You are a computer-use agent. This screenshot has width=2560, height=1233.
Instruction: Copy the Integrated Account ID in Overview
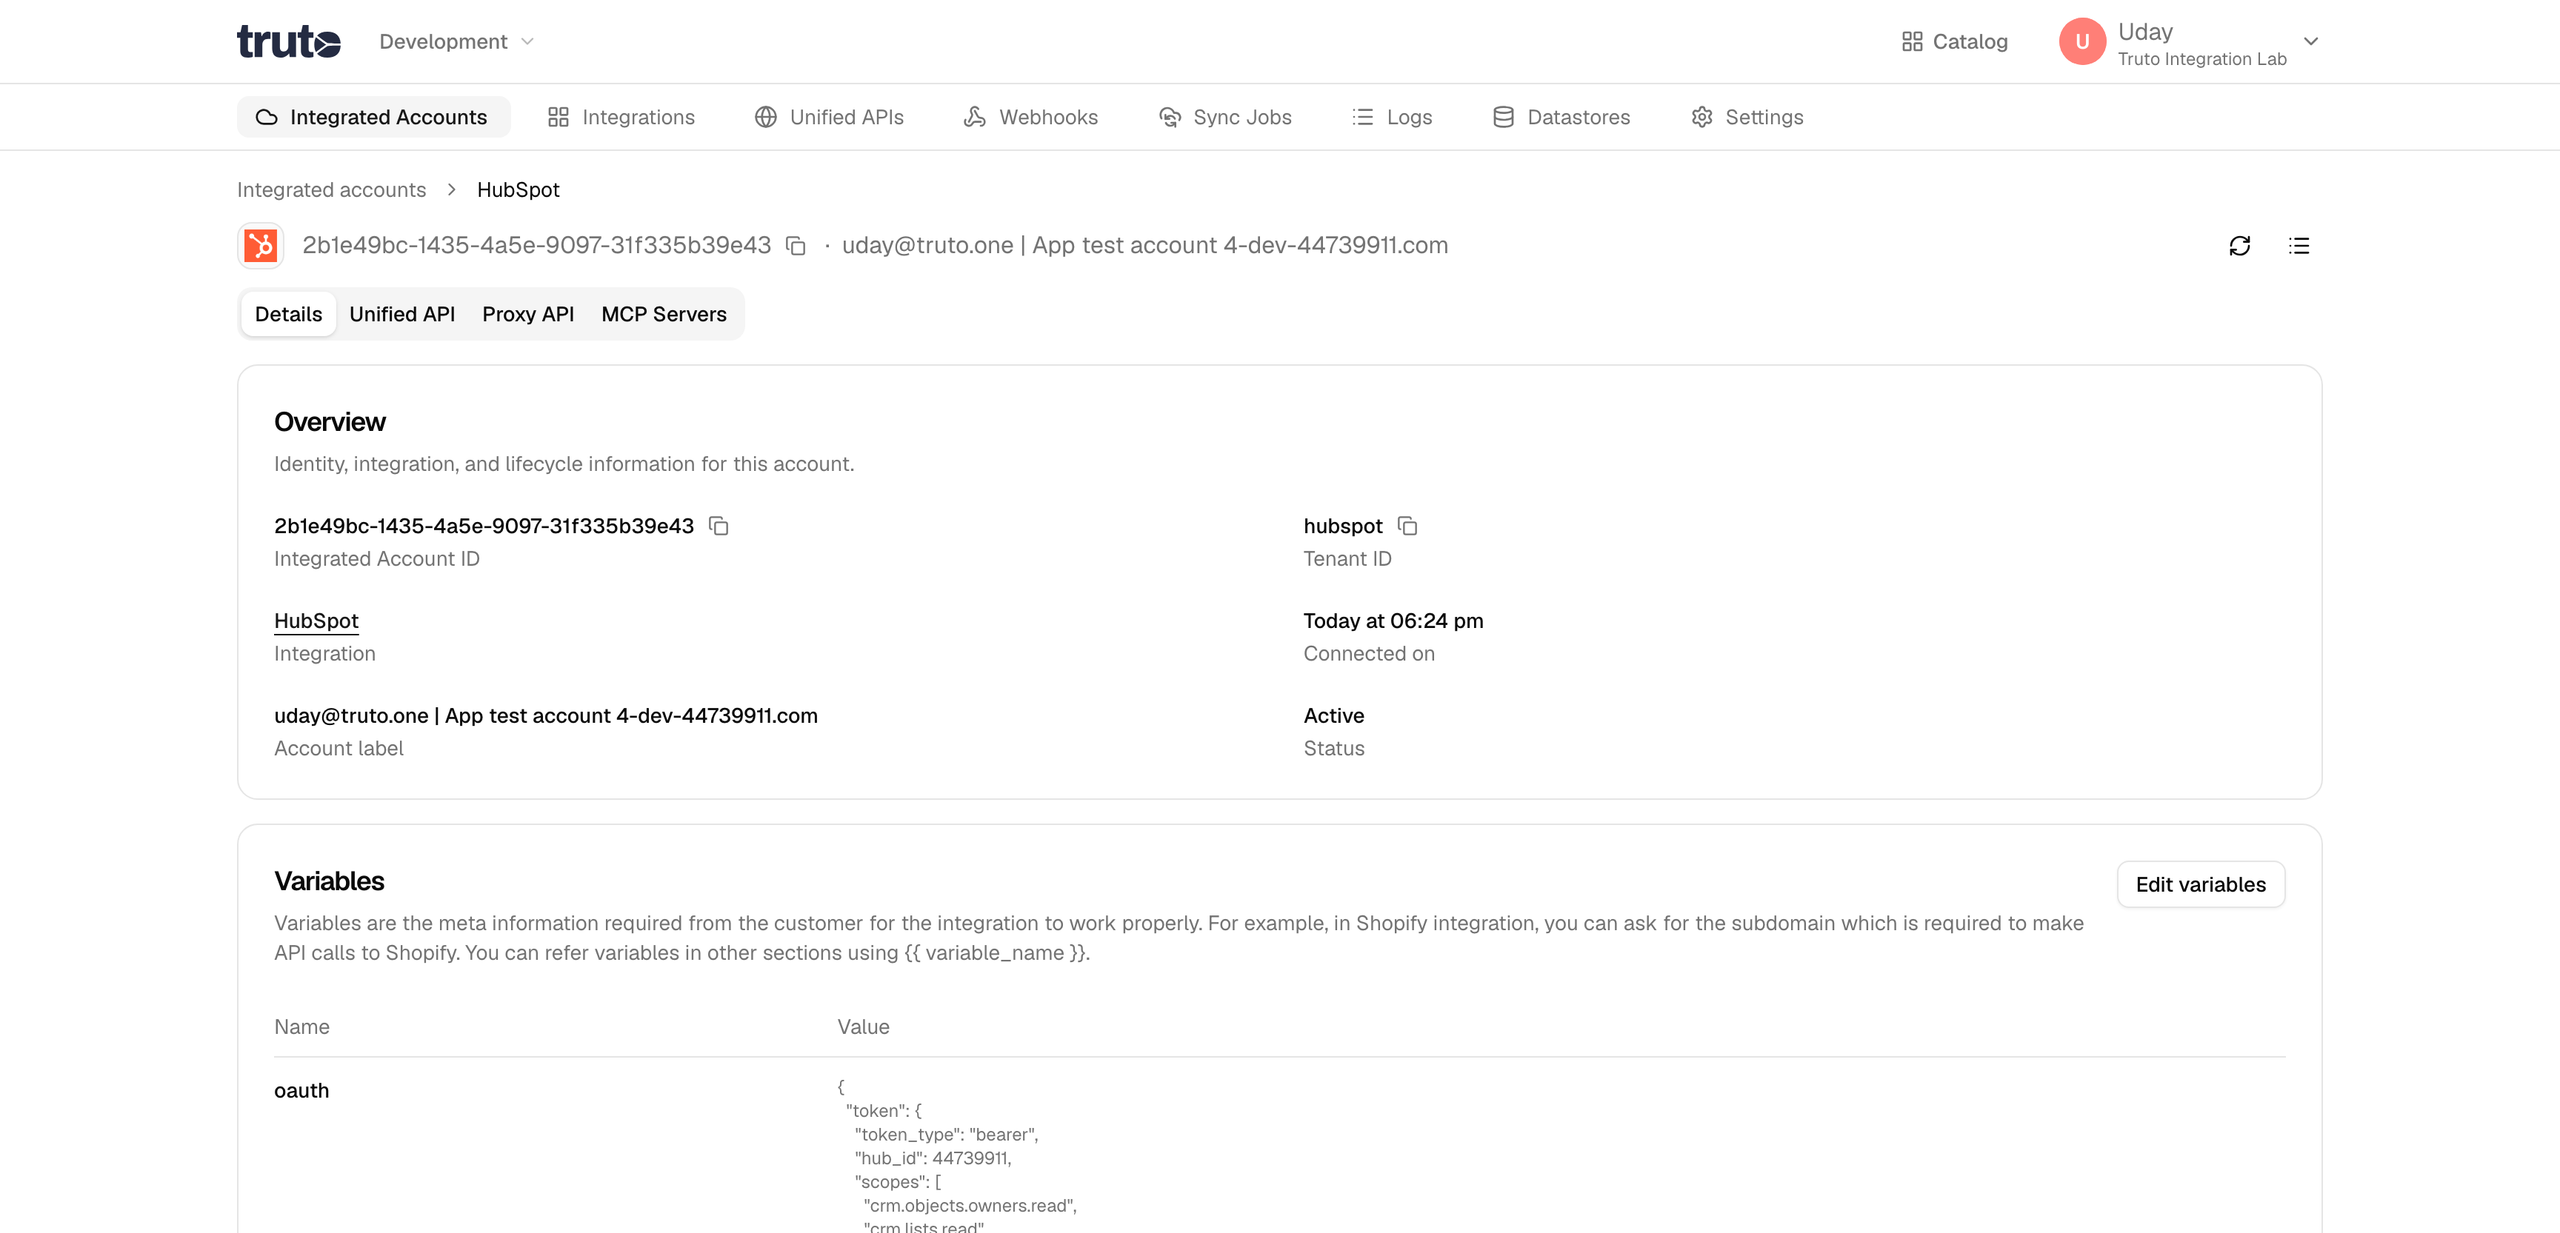coord(719,526)
